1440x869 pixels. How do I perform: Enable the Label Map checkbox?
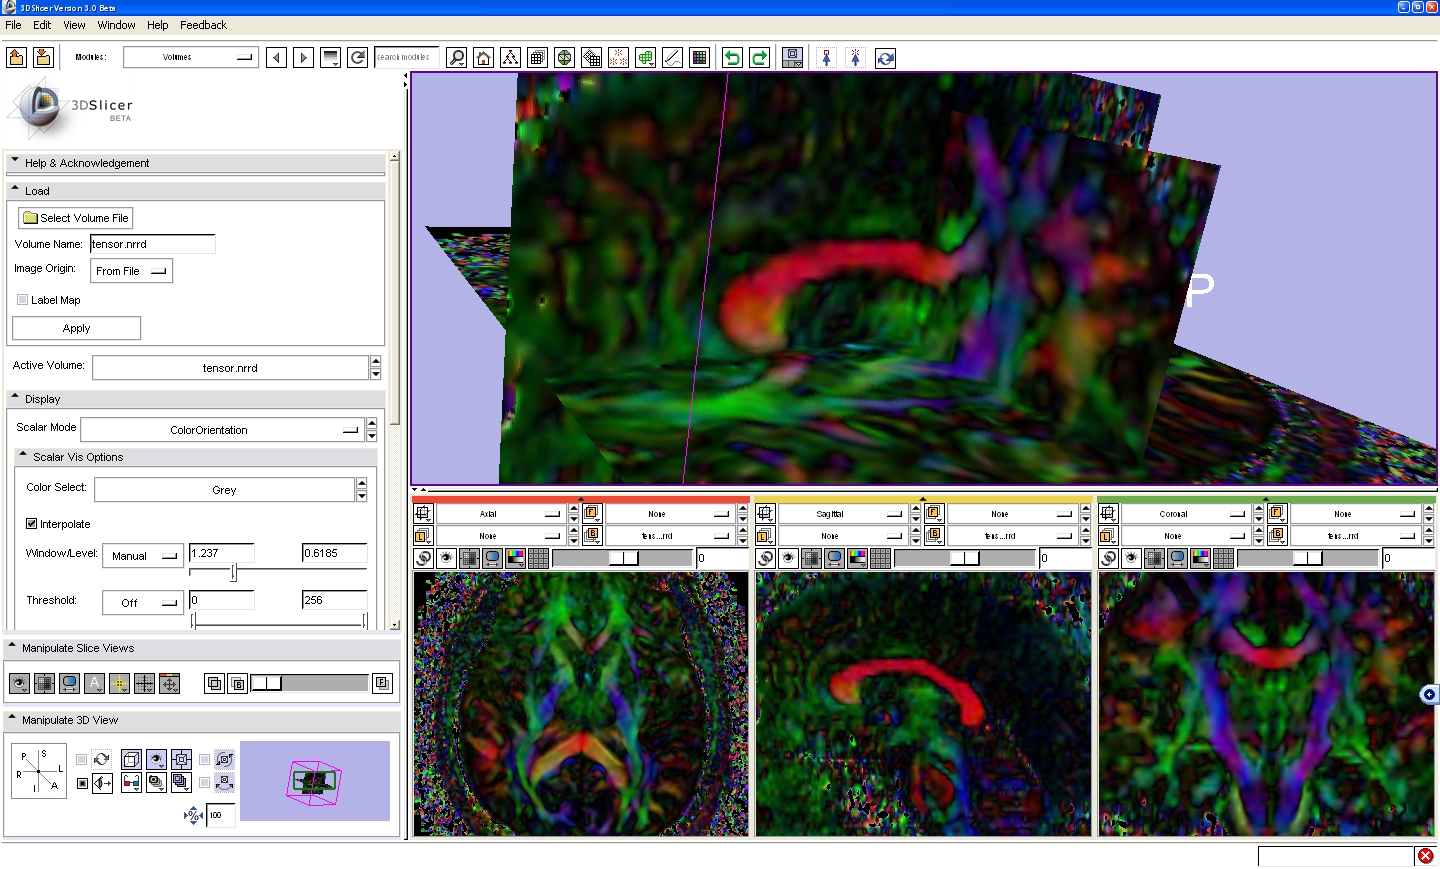(x=22, y=300)
